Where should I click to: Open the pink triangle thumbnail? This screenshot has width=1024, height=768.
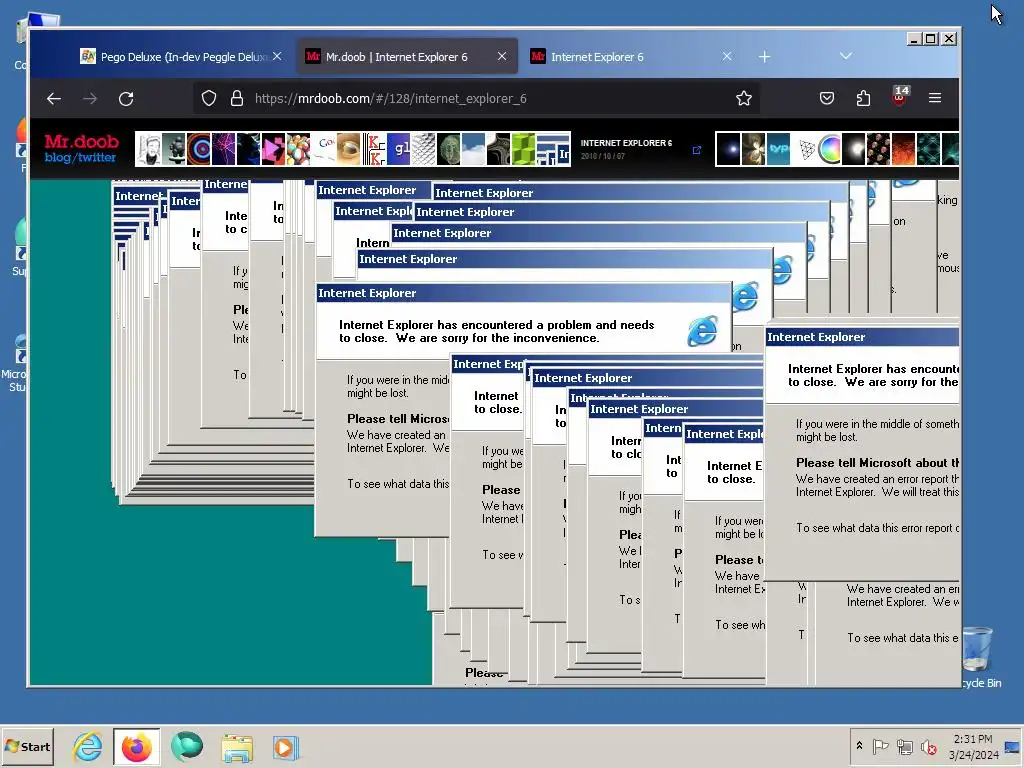tap(273, 149)
